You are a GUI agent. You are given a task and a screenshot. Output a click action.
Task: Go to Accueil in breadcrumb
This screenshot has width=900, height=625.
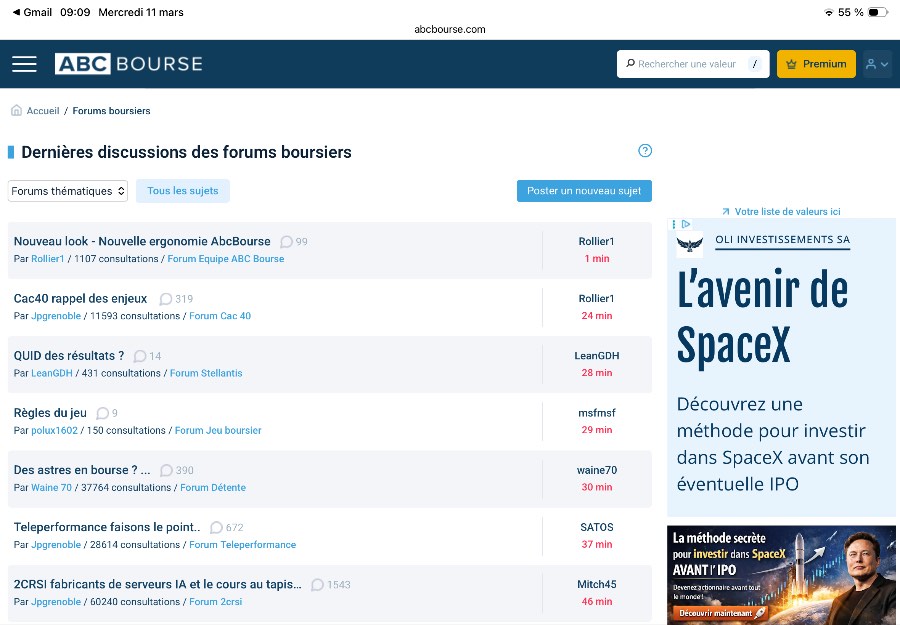tap(43, 111)
